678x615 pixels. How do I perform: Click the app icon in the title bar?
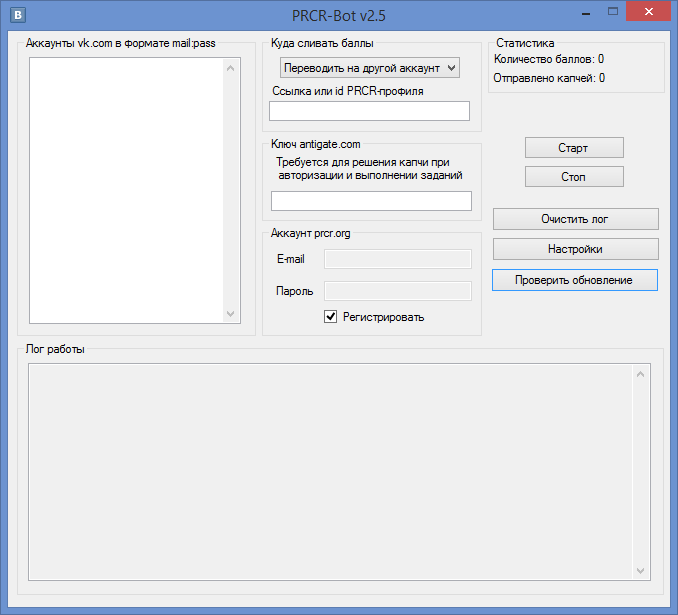(x=18, y=15)
